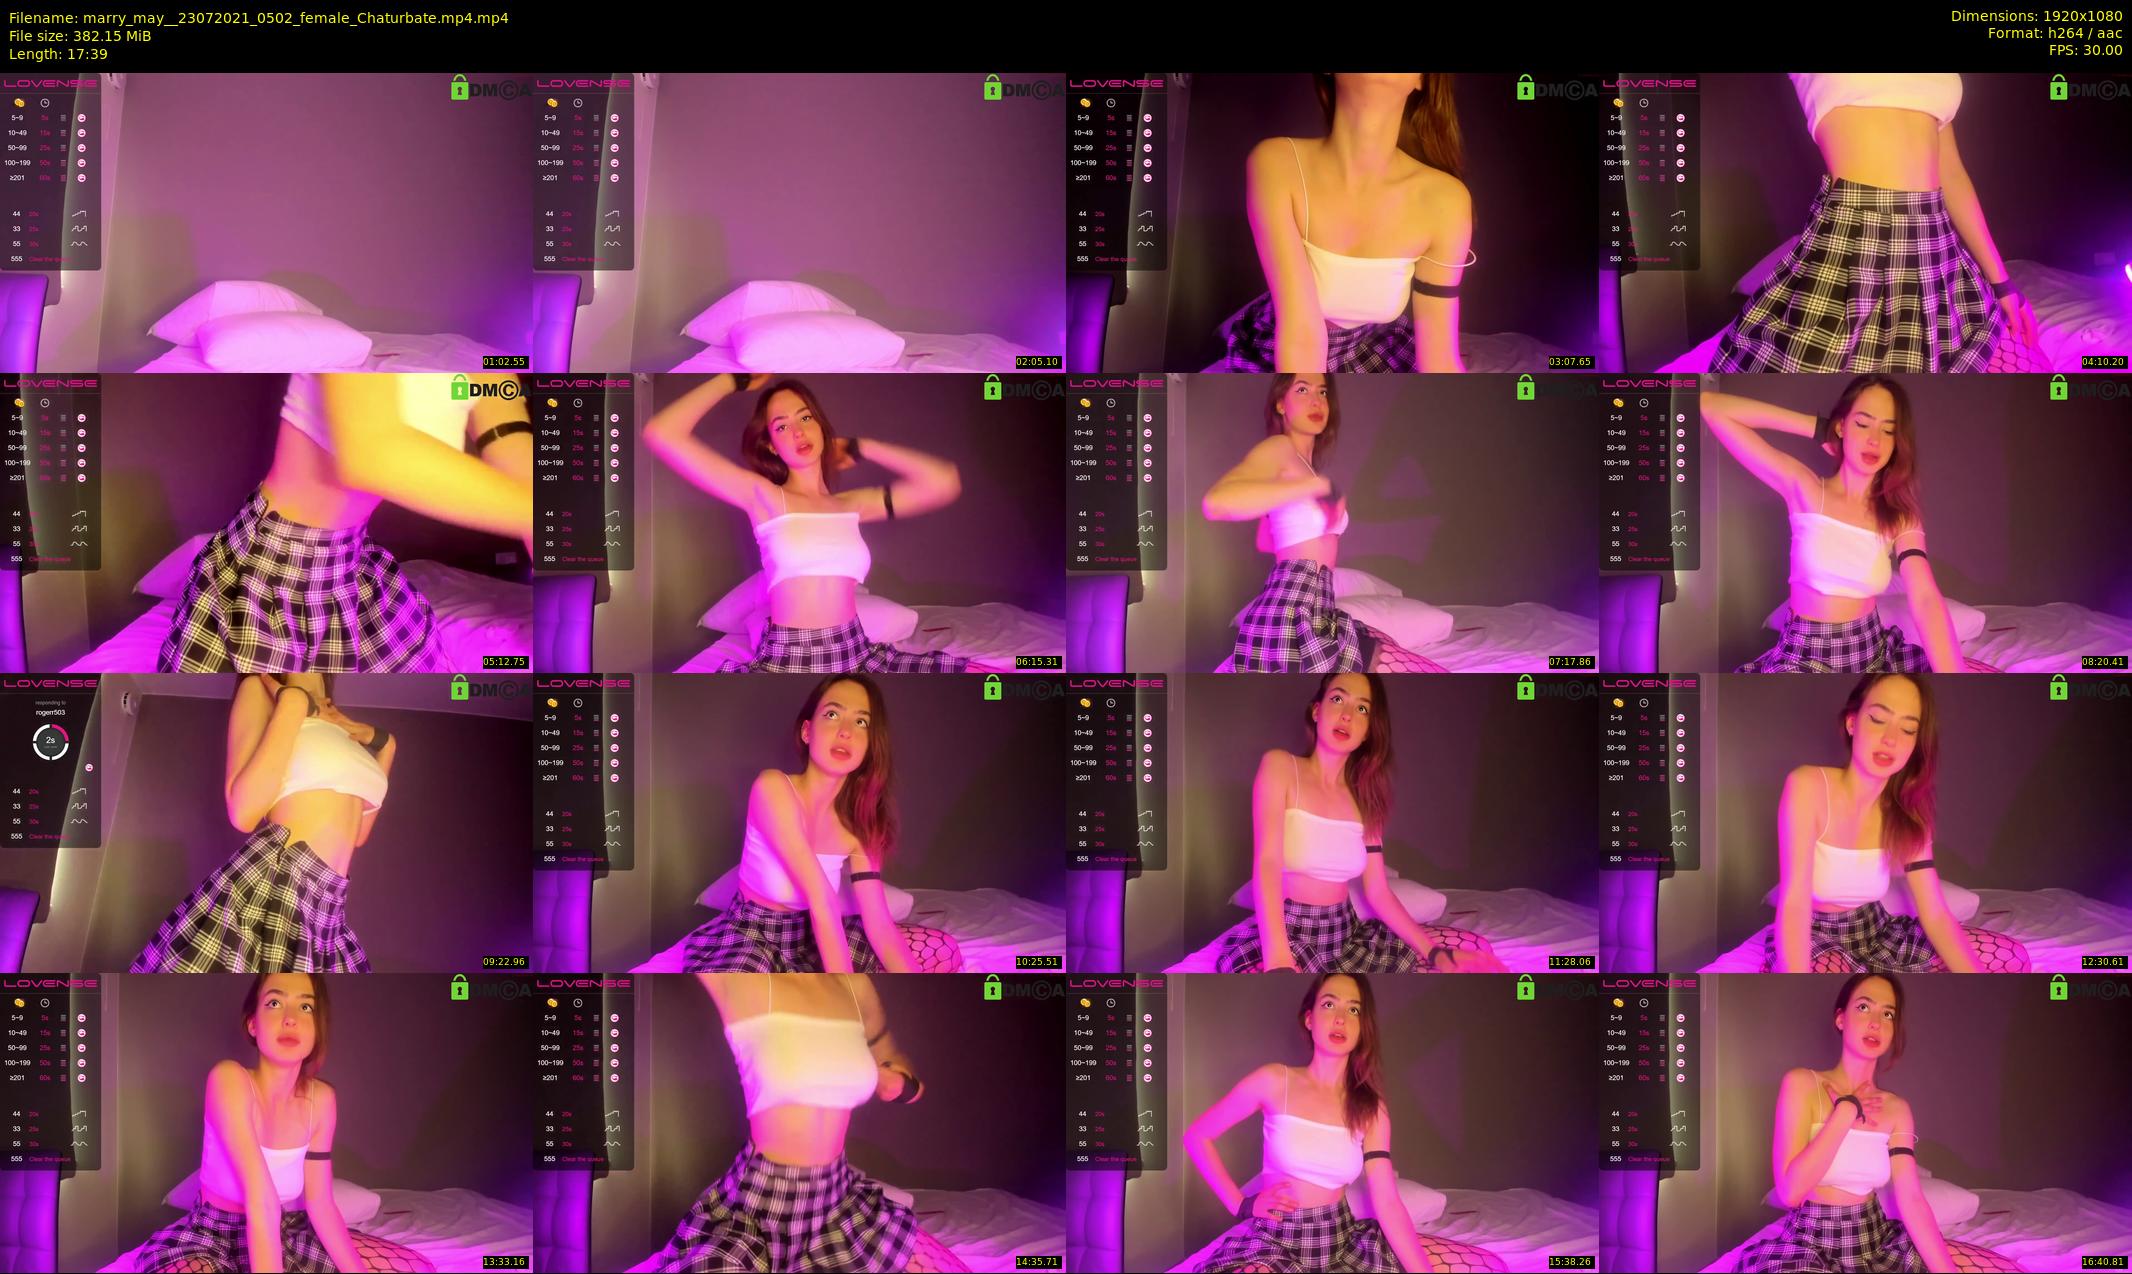Click the 'Clear the queue' text in 01:02.55 frame

point(50,259)
